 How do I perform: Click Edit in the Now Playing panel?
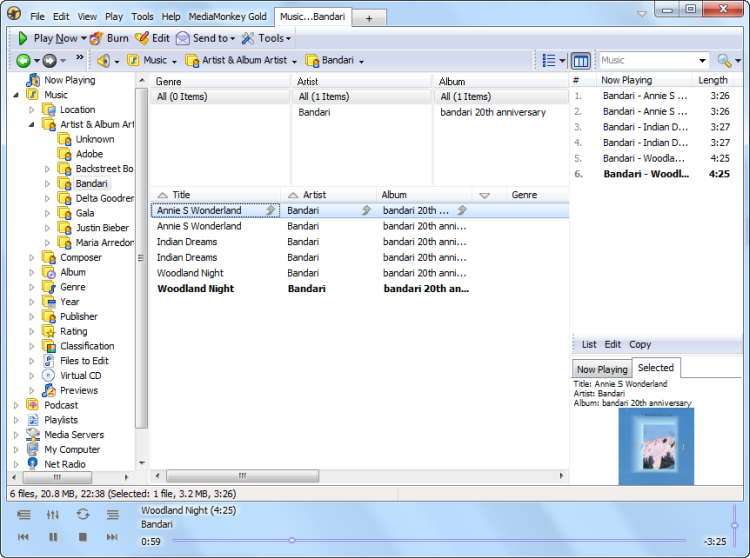point(612,344)
